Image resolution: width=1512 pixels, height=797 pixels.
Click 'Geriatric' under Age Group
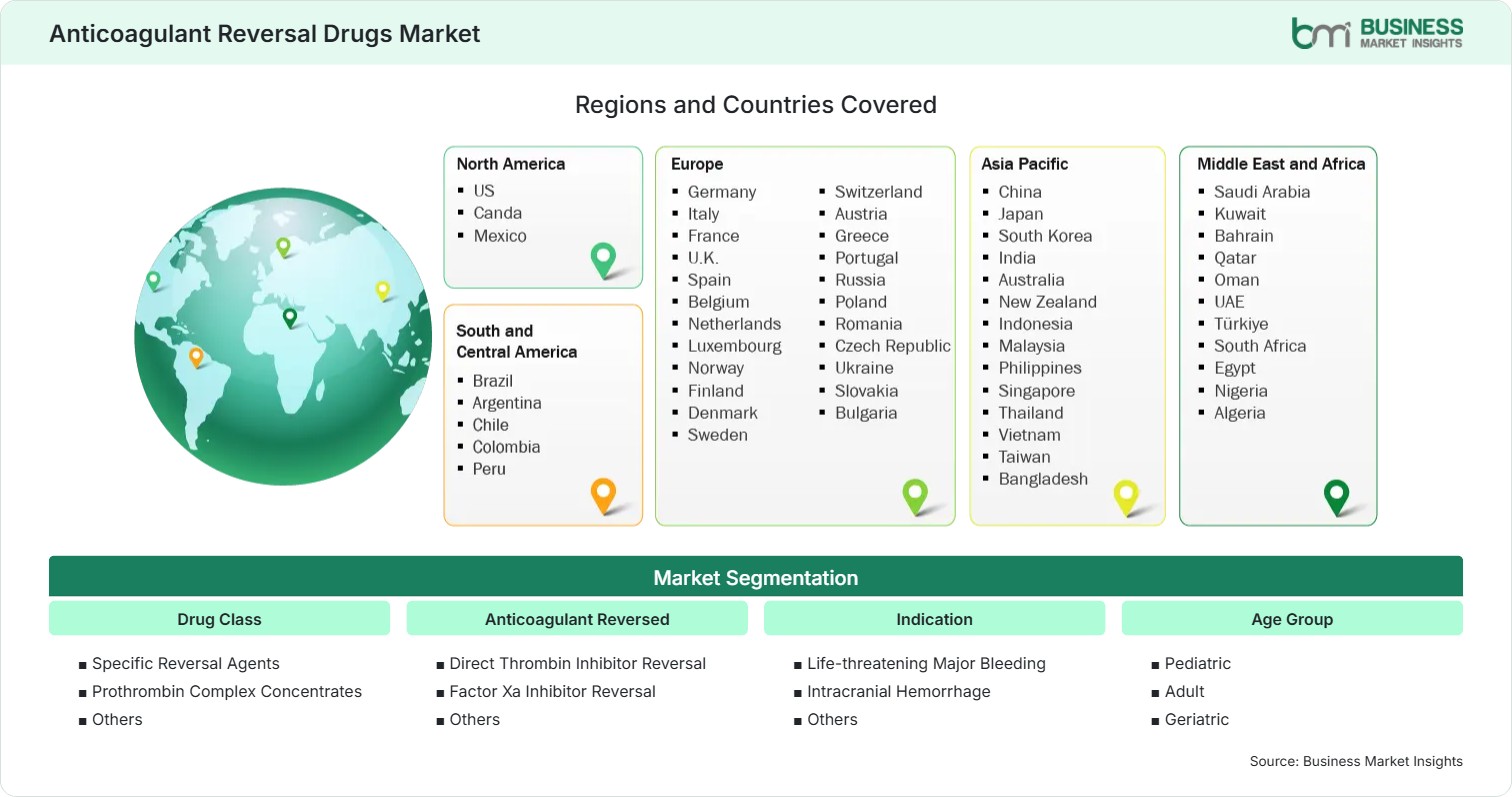pos(1197,719)
